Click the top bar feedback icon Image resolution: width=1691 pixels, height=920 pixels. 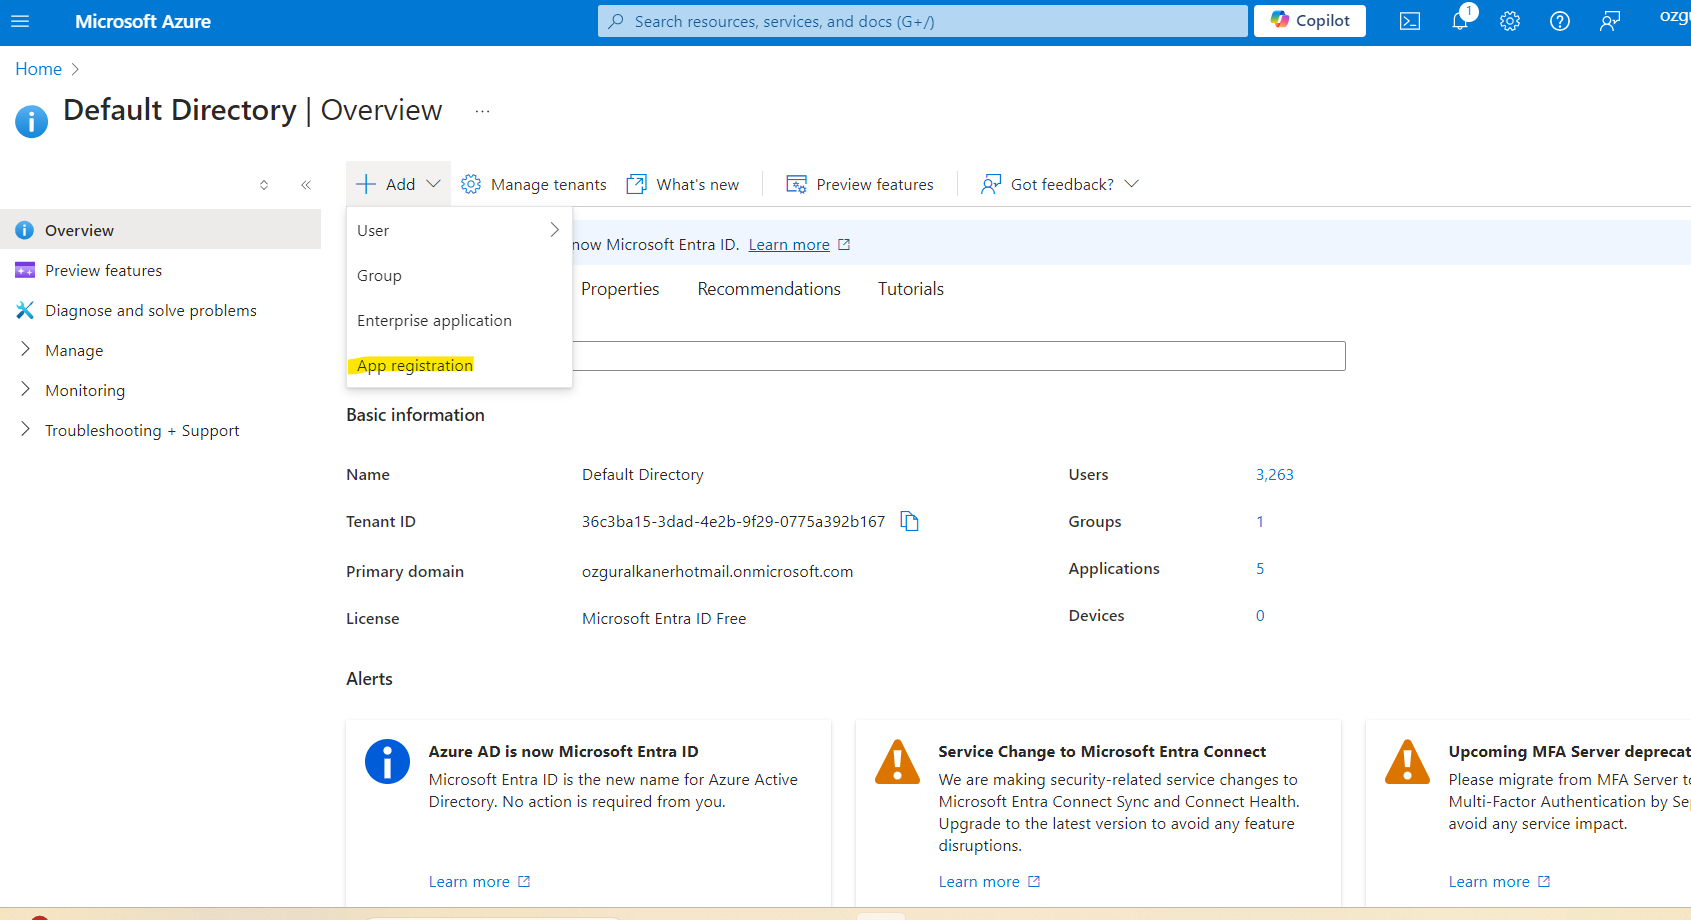point(1609,21)
